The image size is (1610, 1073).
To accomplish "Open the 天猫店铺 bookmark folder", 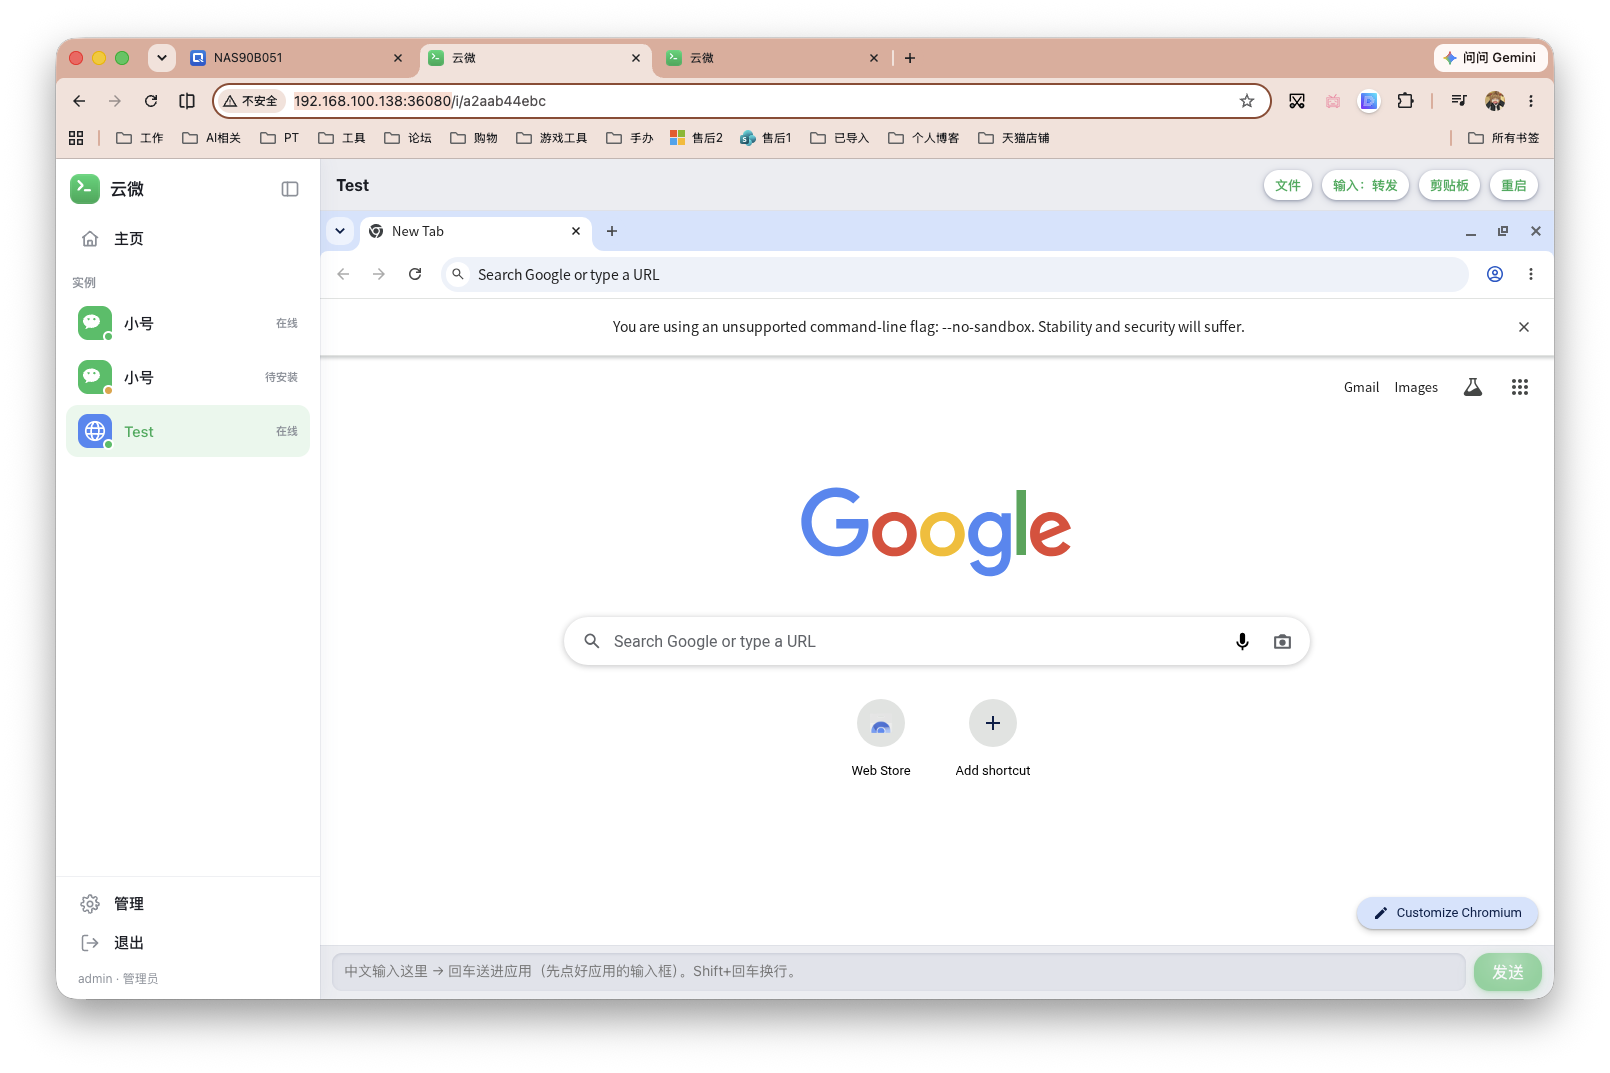I will click(x=1014, y=138).
